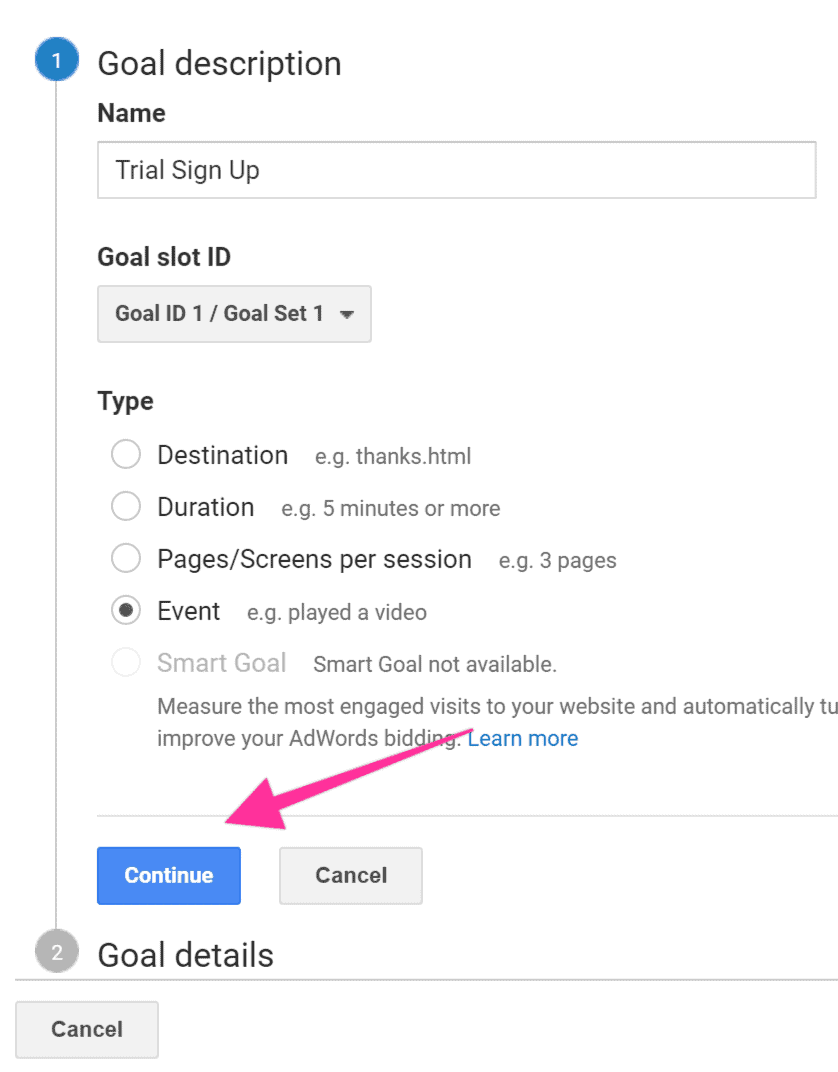Click the dropdown arrow beside Goal slot ID
838x1072 pixels.
click(347, 313)
